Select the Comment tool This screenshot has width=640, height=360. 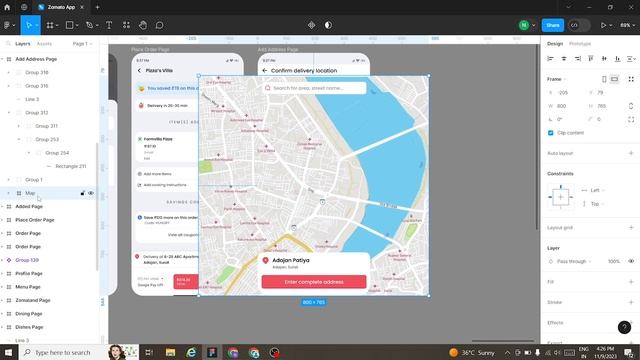tap(160, 25)
